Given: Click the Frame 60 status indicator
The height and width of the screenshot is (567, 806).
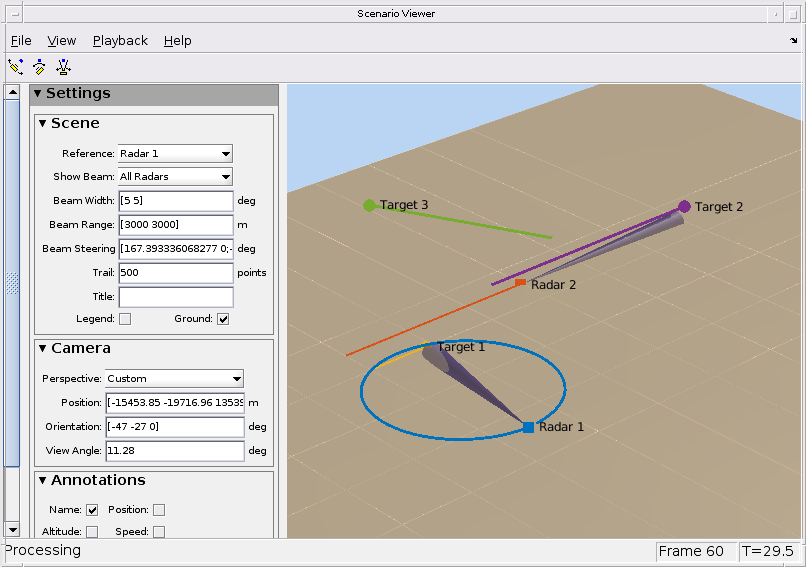Looking at the screenshot, I should [x=695, y=552].
